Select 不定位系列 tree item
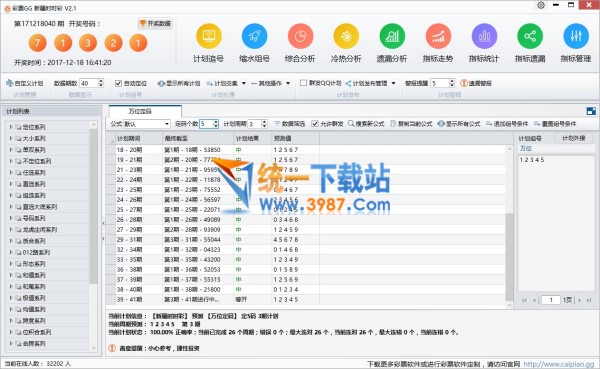This screenshot has height=369, width=600. [37, 161]
